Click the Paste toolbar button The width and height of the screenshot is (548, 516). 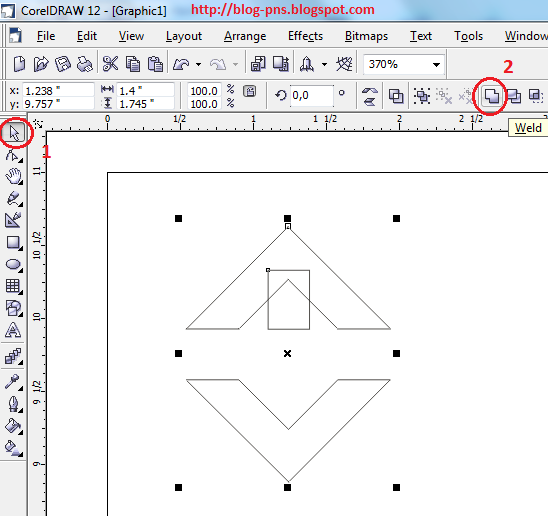pyautogui.click(x=155, y=64)
